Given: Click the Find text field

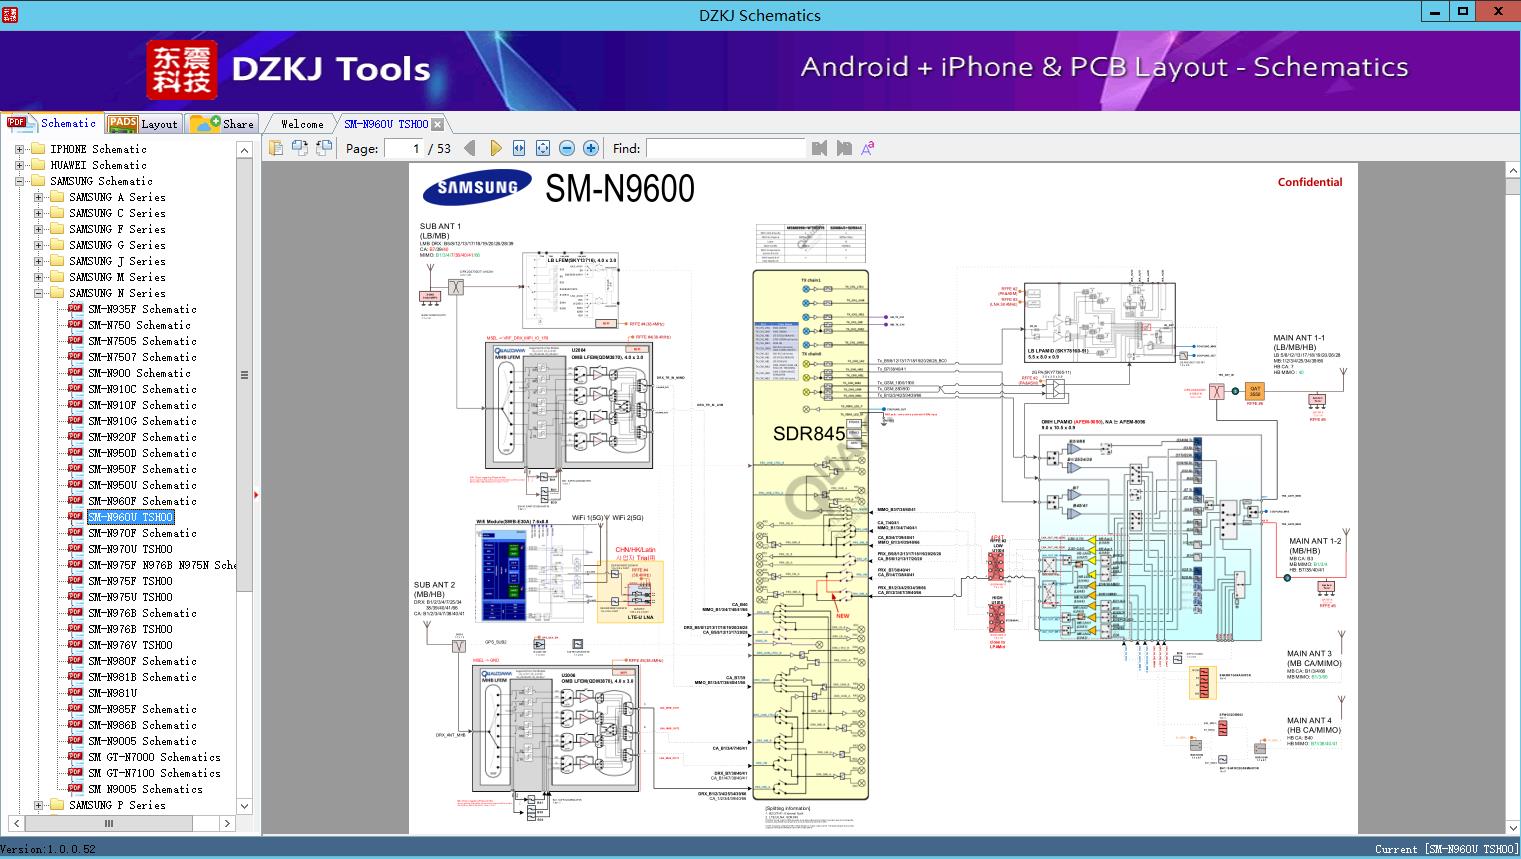Looking at the screenshot, I should pyautogui.click(x=726, y=148).
